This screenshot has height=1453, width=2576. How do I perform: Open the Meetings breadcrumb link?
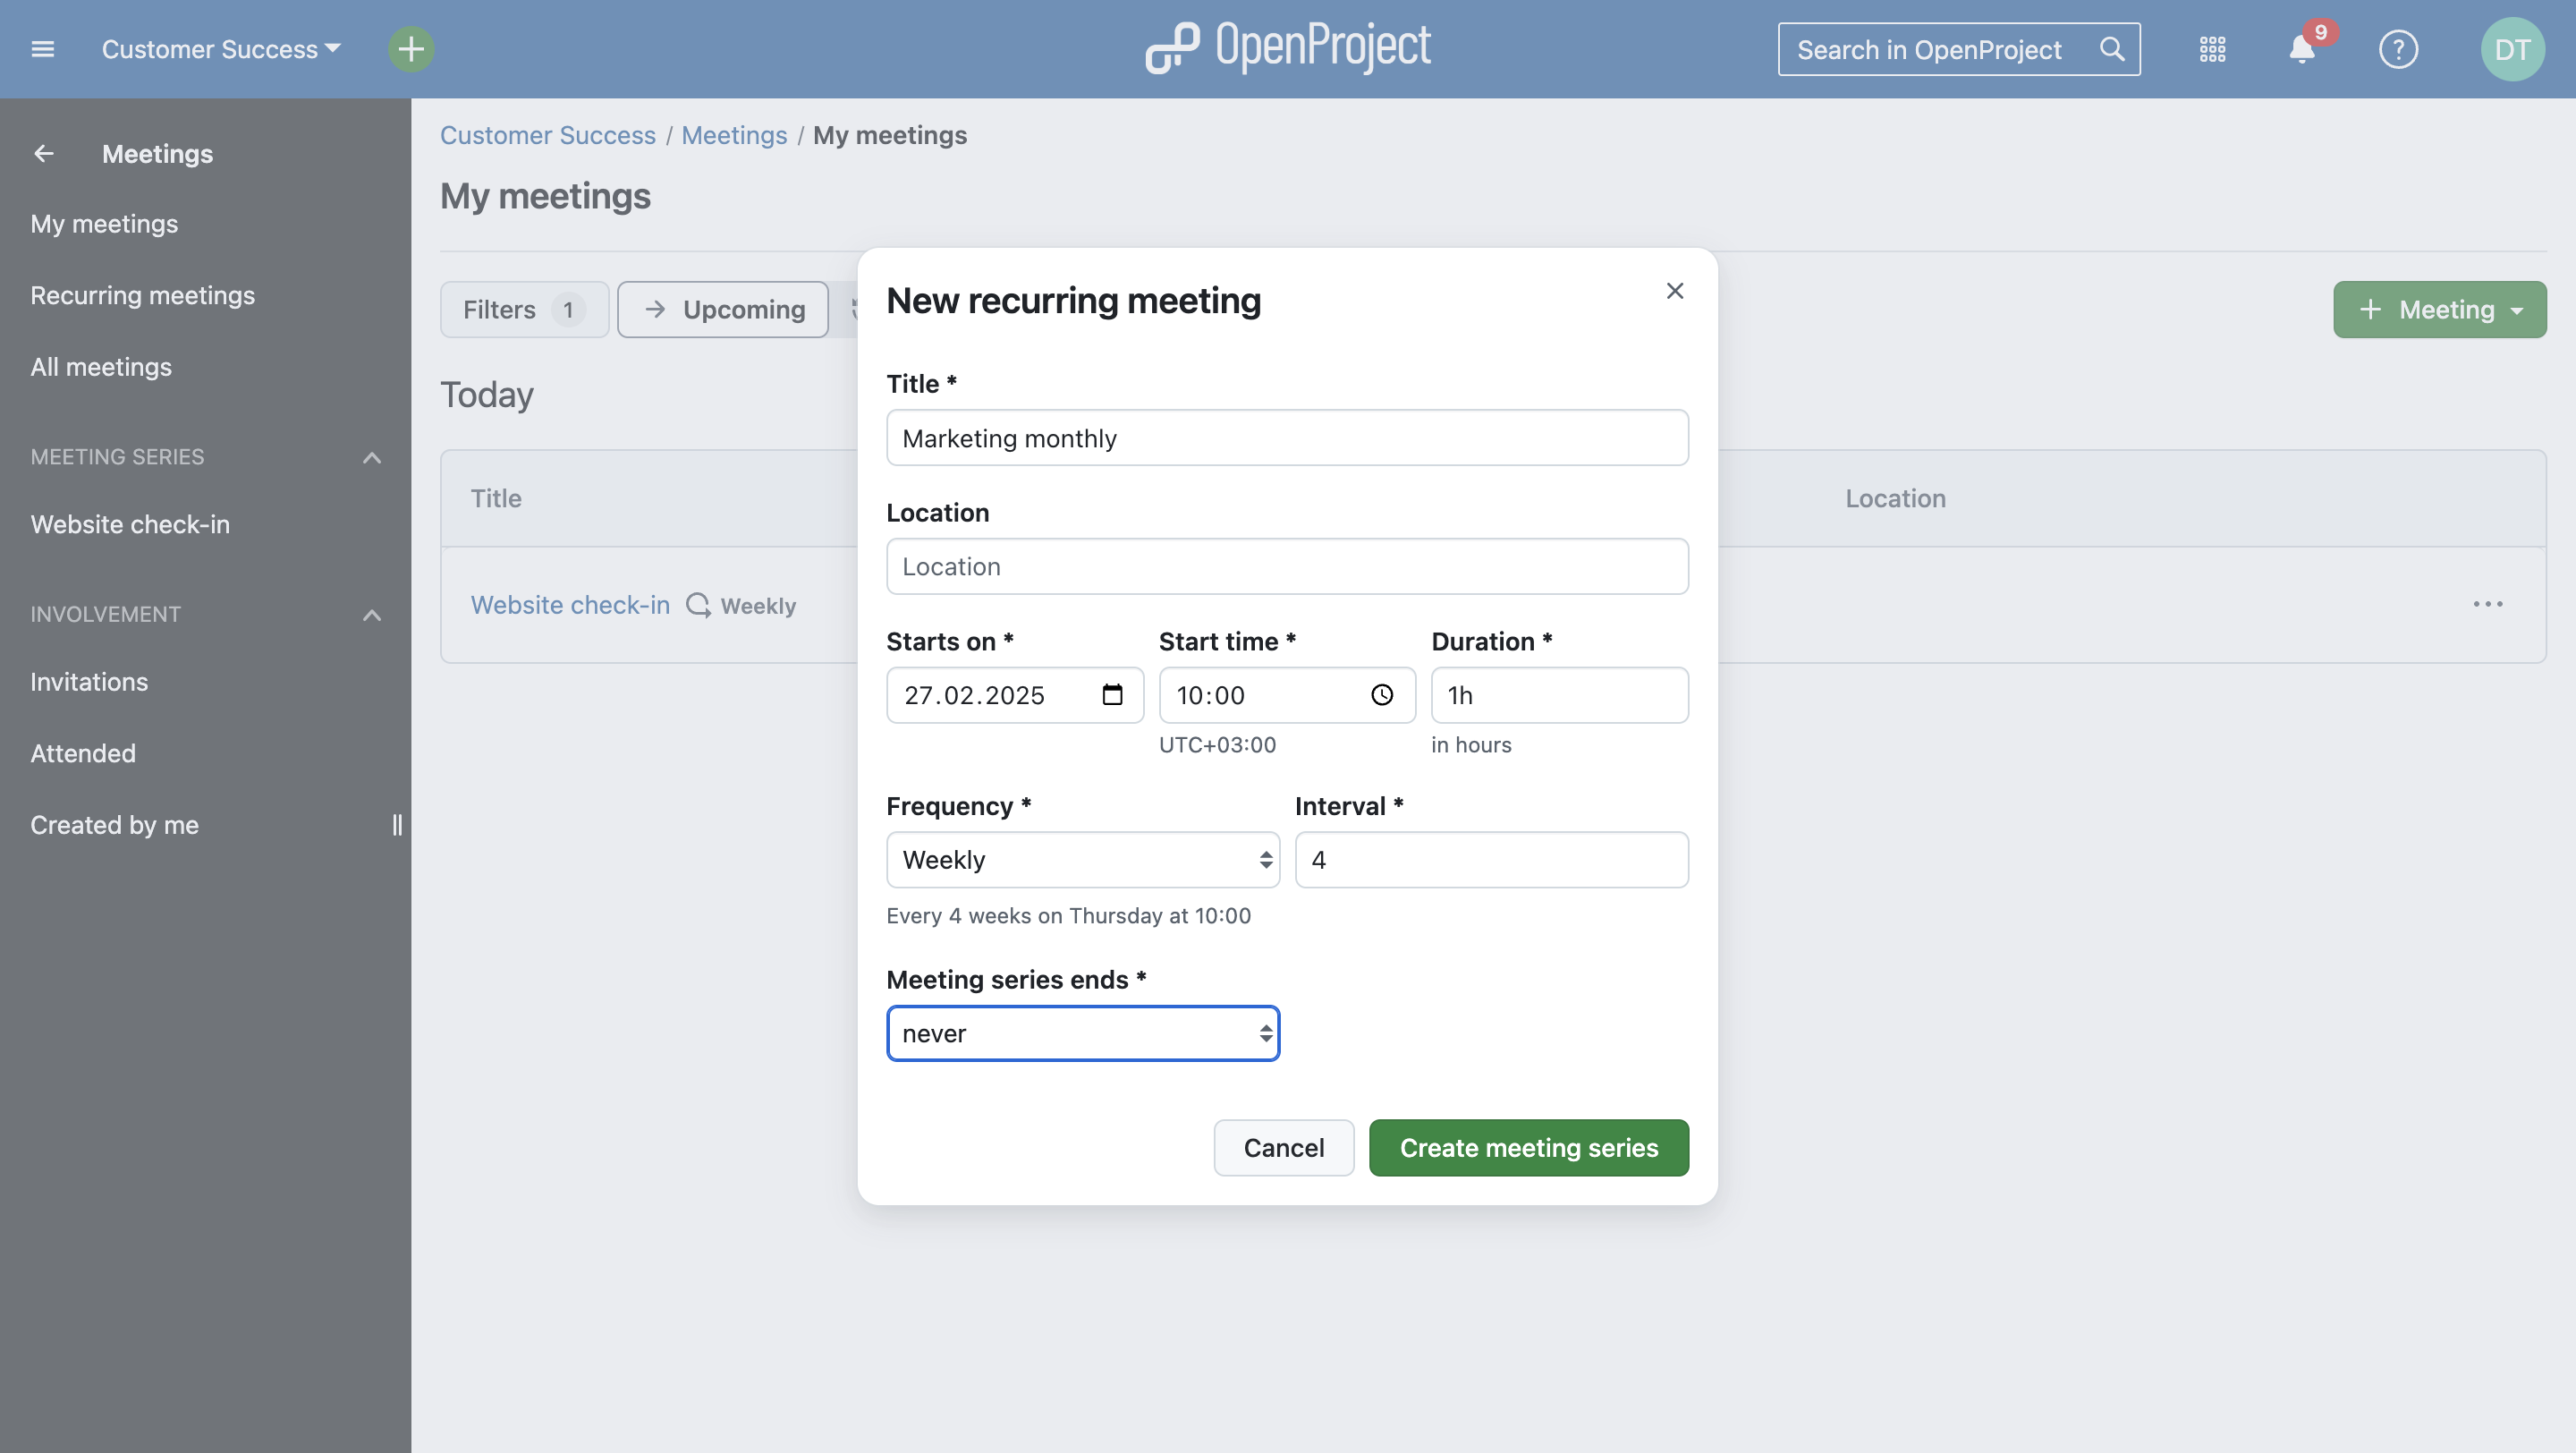coord(734,135)
